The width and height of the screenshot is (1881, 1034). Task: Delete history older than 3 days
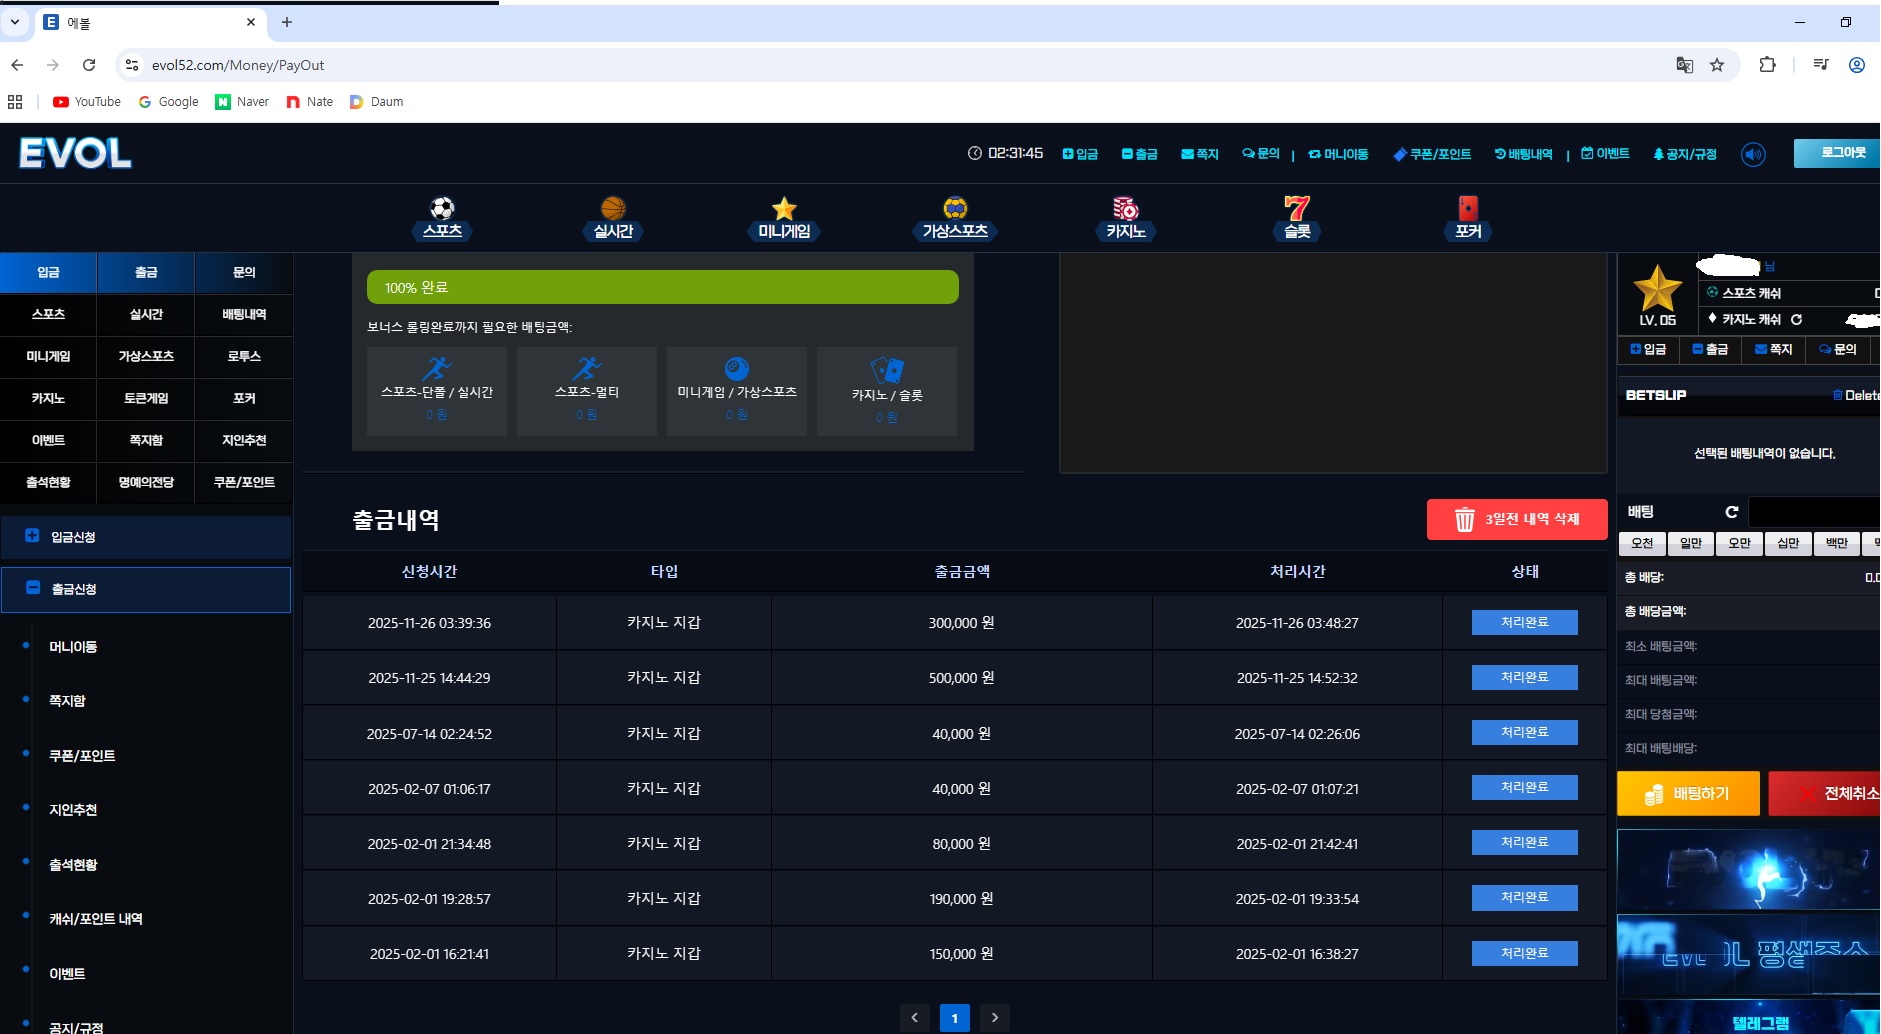[1516, 519]
